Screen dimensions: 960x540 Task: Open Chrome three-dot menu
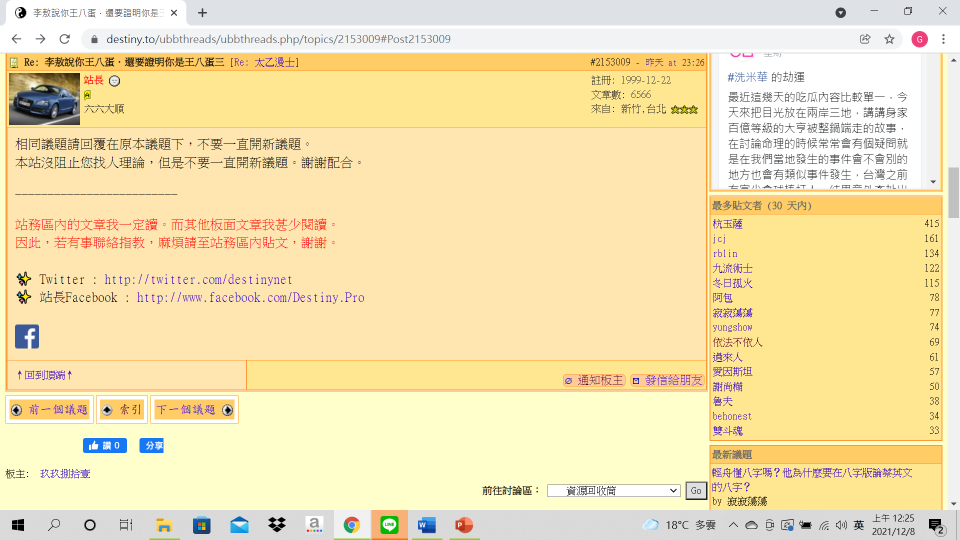[x=943, y=39]
